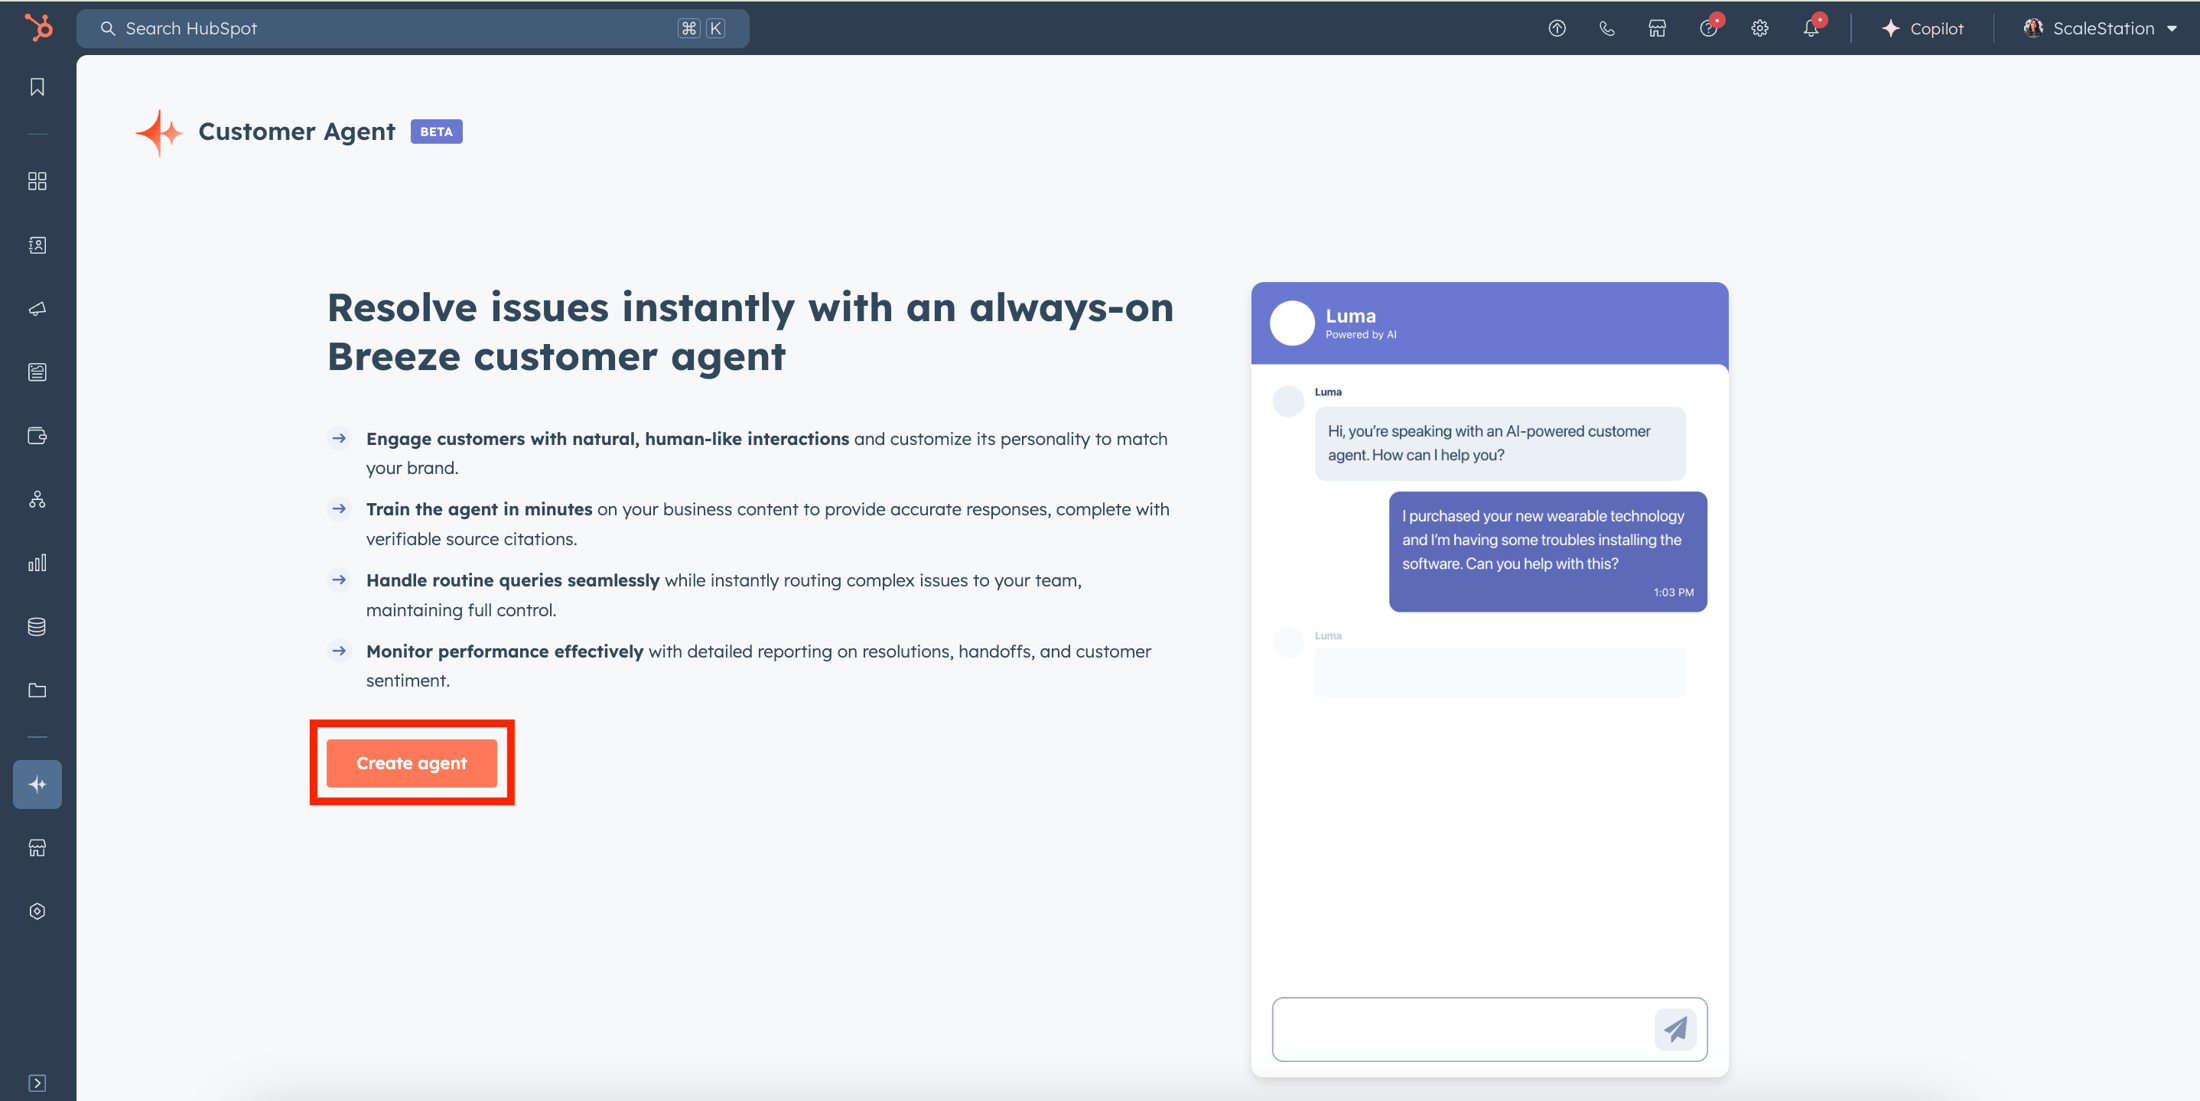
Task: Open the Bookmarks icon in sidebar
Action: click(37, 87)
